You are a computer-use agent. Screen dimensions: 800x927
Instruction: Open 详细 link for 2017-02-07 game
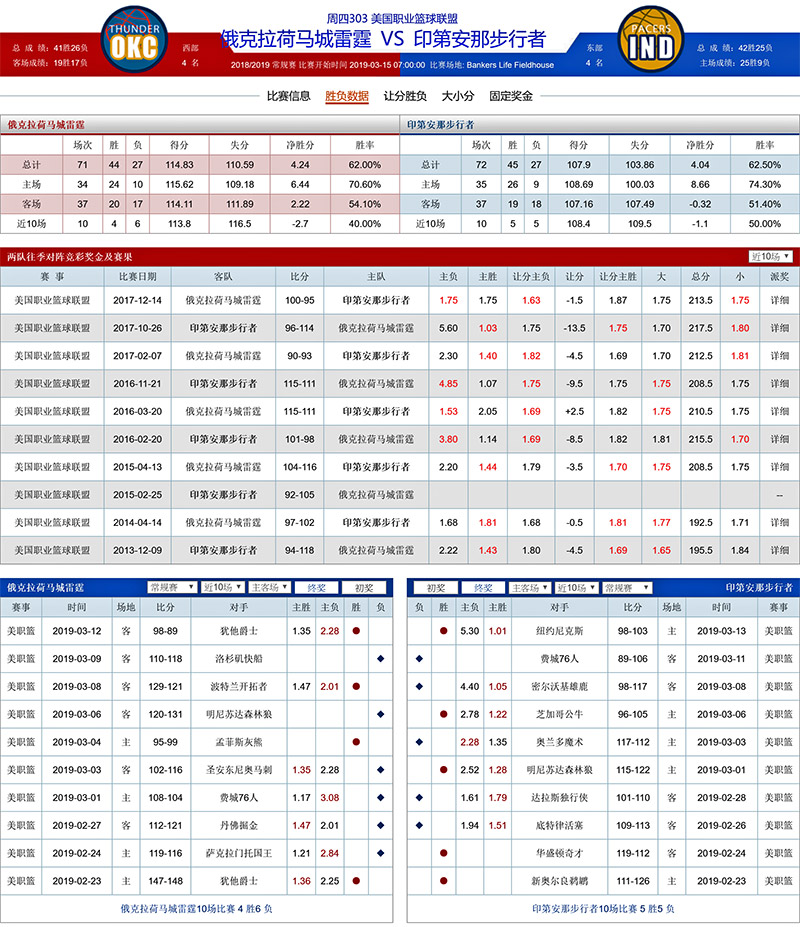pyautogui.click(x=779, y=356)
